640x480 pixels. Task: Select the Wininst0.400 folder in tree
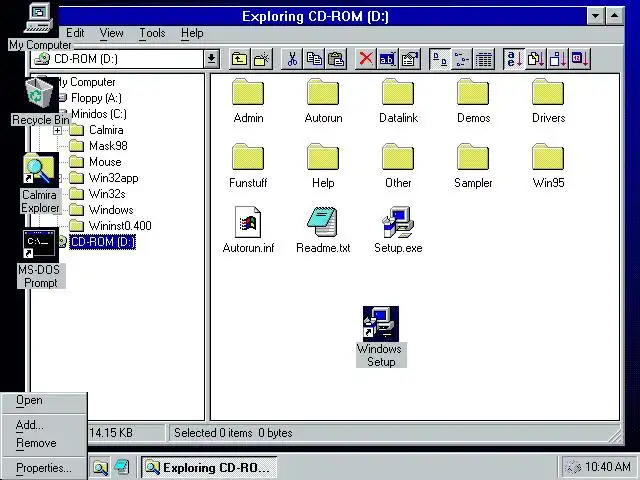click(120, 226)
